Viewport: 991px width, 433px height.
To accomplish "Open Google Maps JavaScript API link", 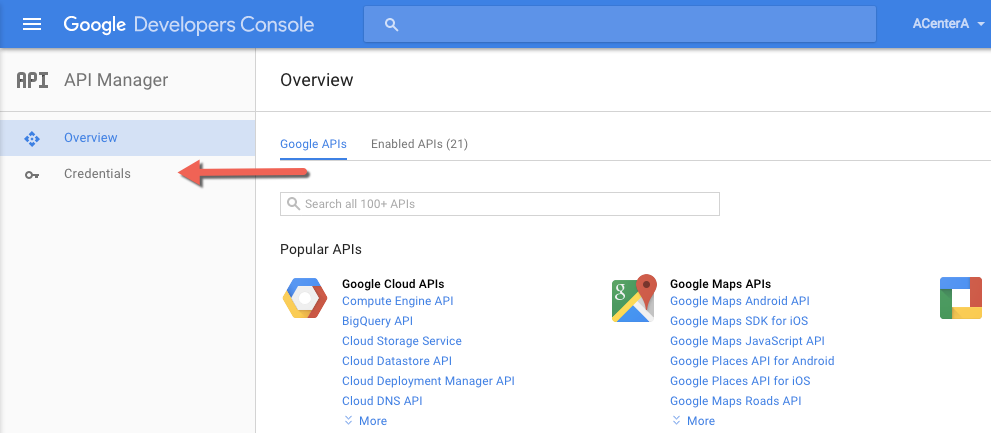I will (x=746, y=341).
